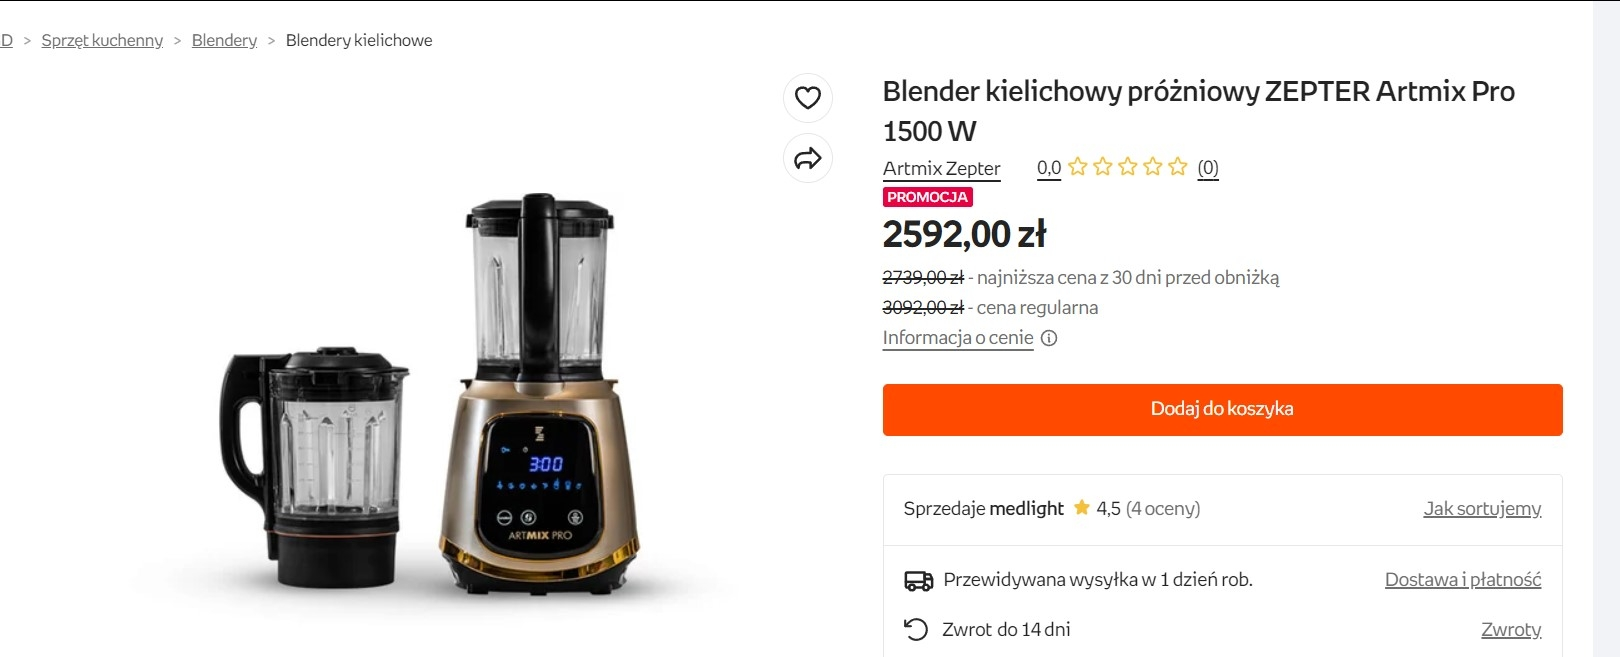Go to Blendery breadcrumb category
1620x657 pixels.
point(224,40)
